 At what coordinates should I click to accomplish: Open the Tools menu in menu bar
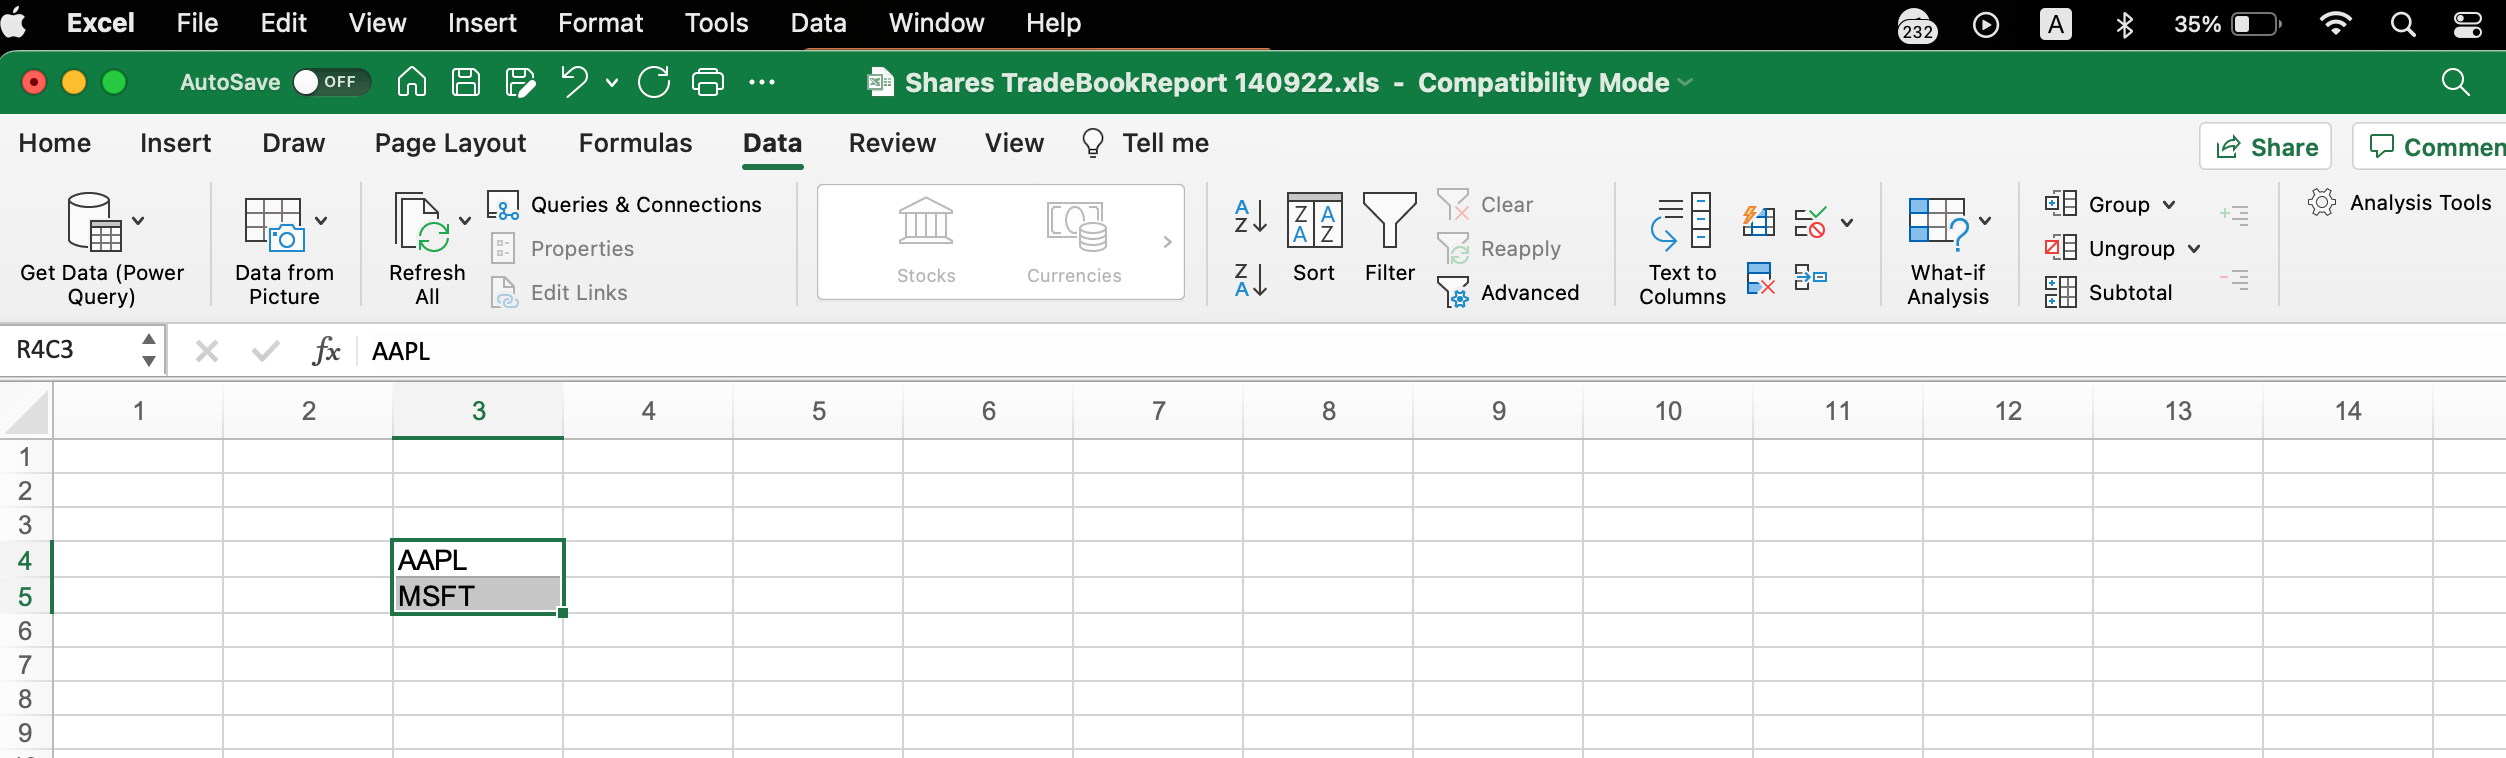pos(716,23)
